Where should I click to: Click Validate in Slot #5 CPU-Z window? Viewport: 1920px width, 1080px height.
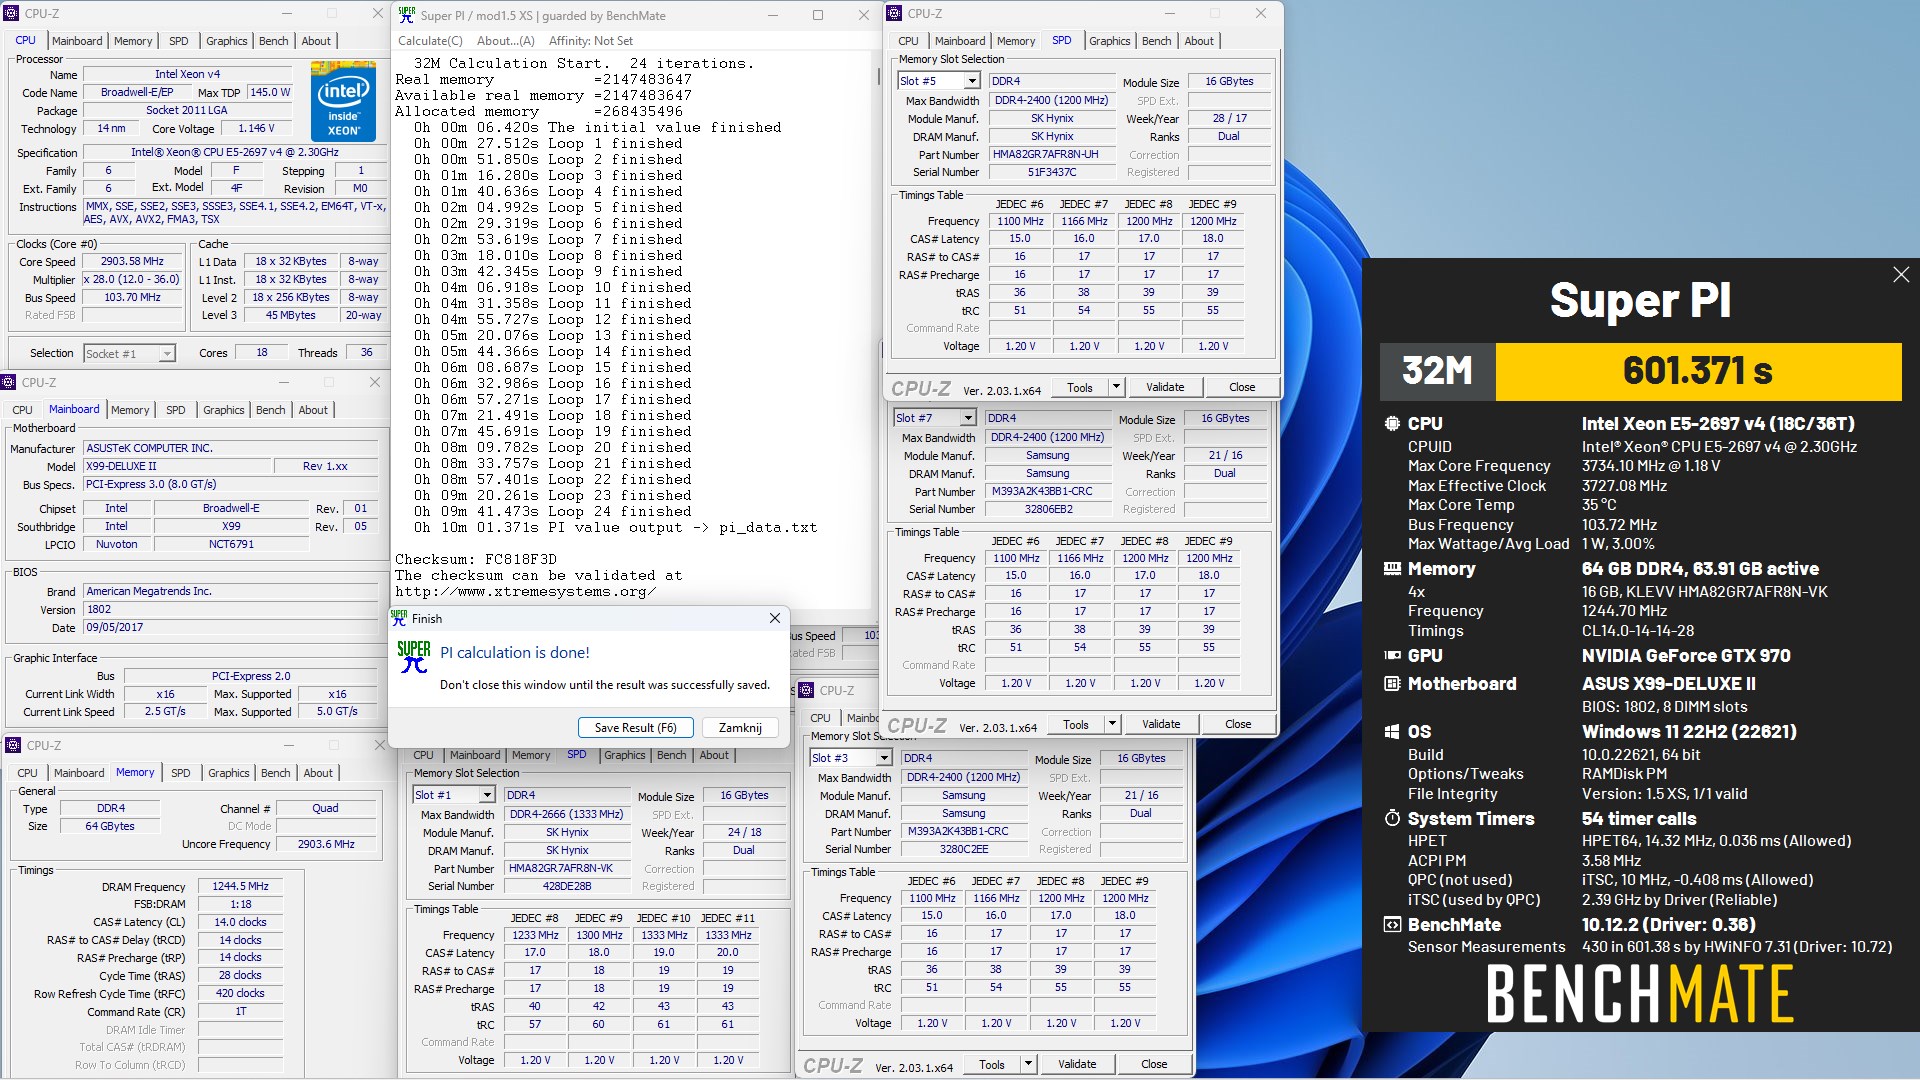coord(1165,387)
